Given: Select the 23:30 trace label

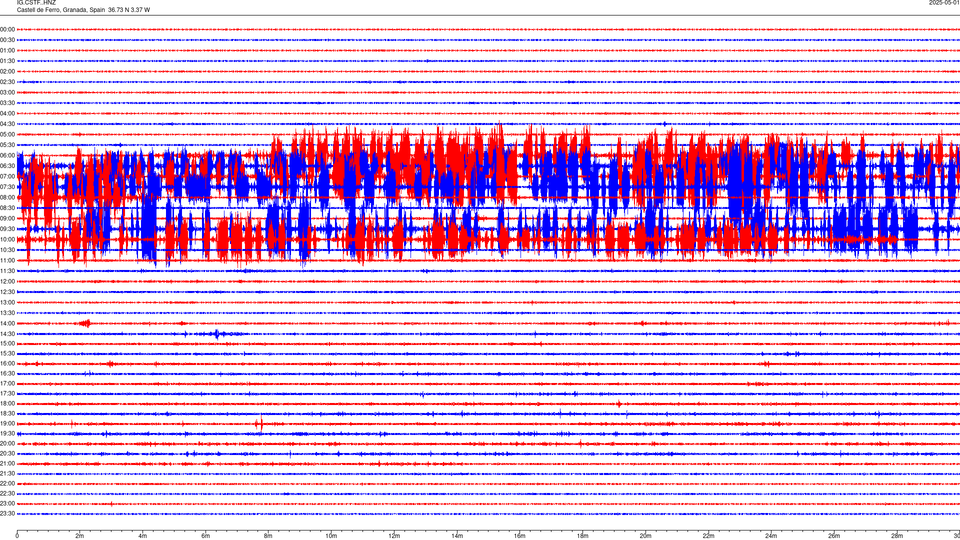Looking at the screenshot, I should tap(7, 514).
